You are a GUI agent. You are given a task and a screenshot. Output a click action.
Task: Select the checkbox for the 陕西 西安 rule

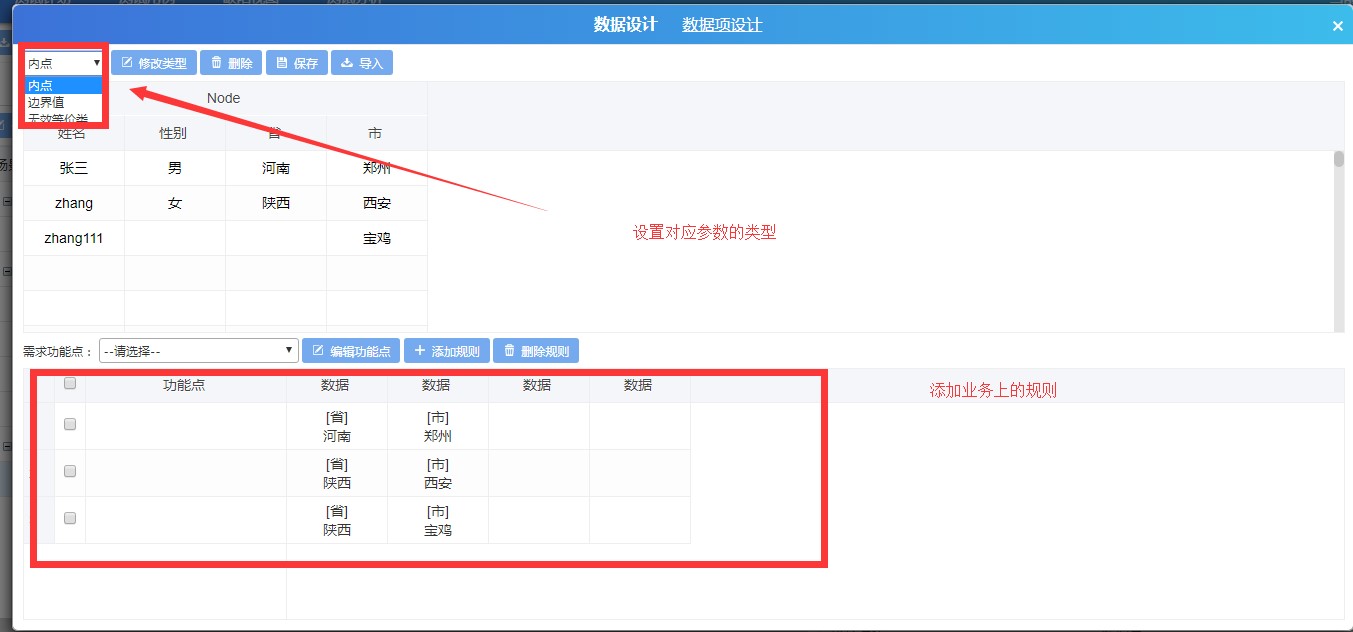pyautogui.click(x=70, y=471)
